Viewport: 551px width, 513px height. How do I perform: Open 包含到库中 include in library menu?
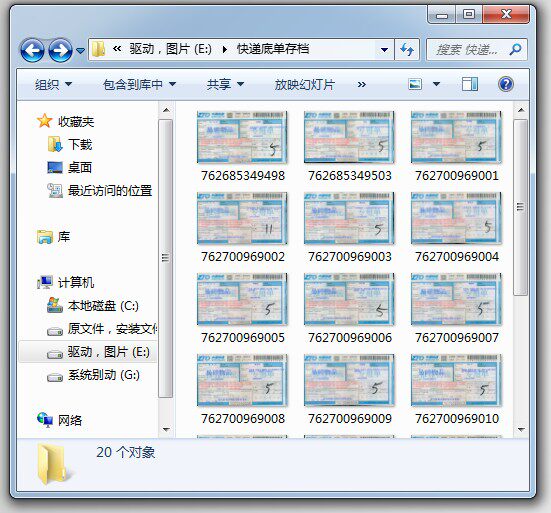pos(139,84)
